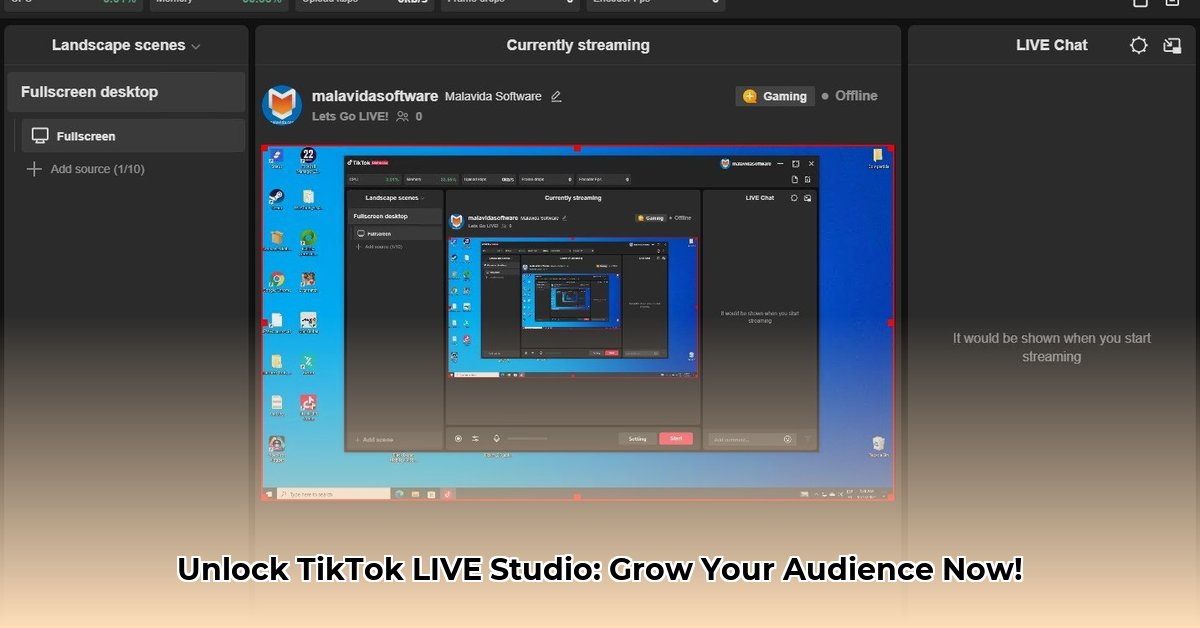Image resolution: width=1200 pixels, height=628 pixels.
Task: Click the pencil icon to edit stream info
Action: click(556, 95)
